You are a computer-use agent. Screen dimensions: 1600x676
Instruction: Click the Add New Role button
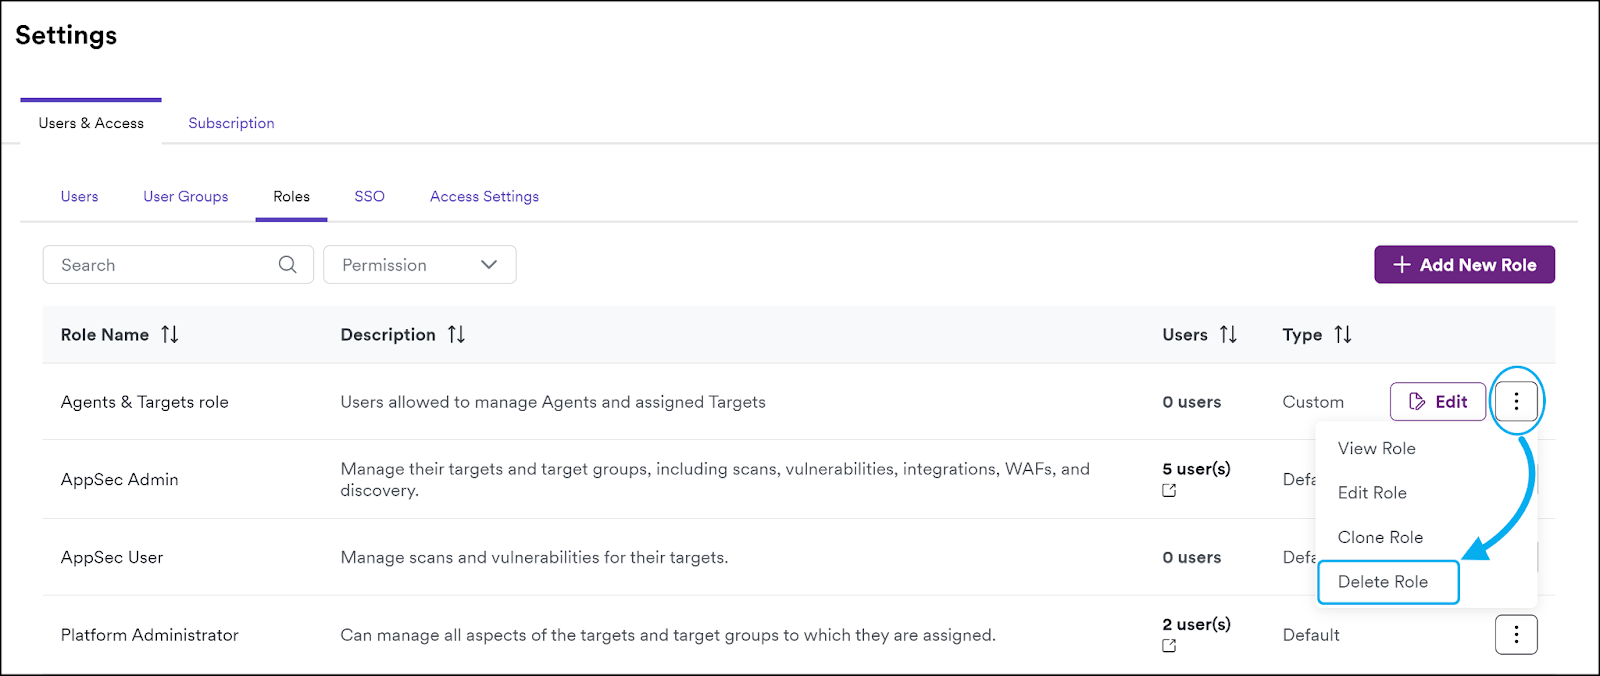pos(1464,265)
